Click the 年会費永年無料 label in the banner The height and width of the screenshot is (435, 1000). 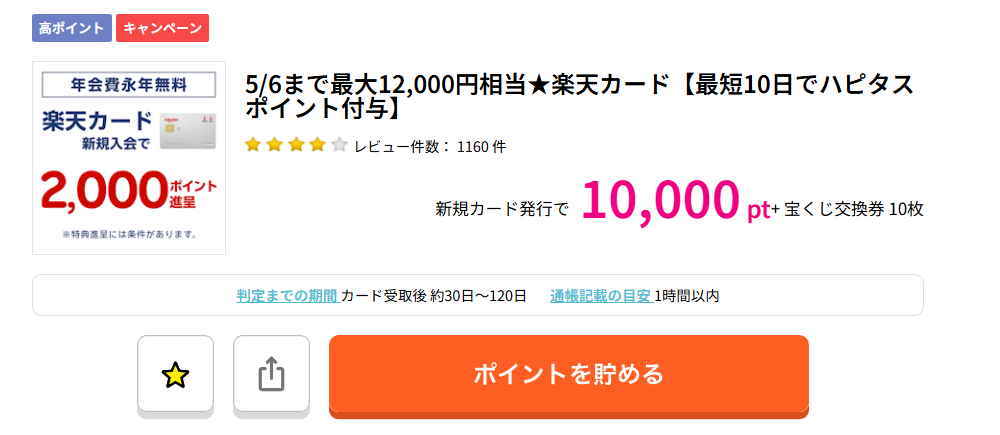tap(129, 85)
